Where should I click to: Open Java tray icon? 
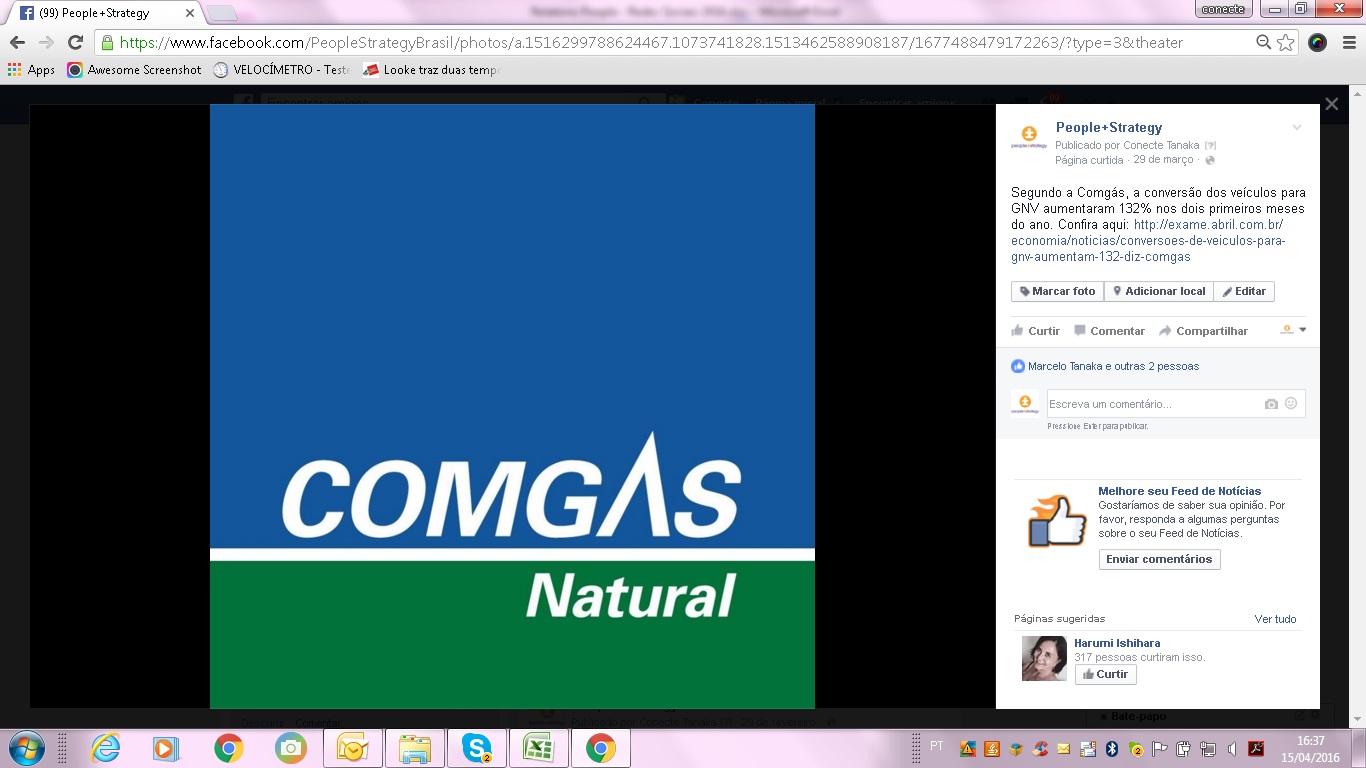992,748
